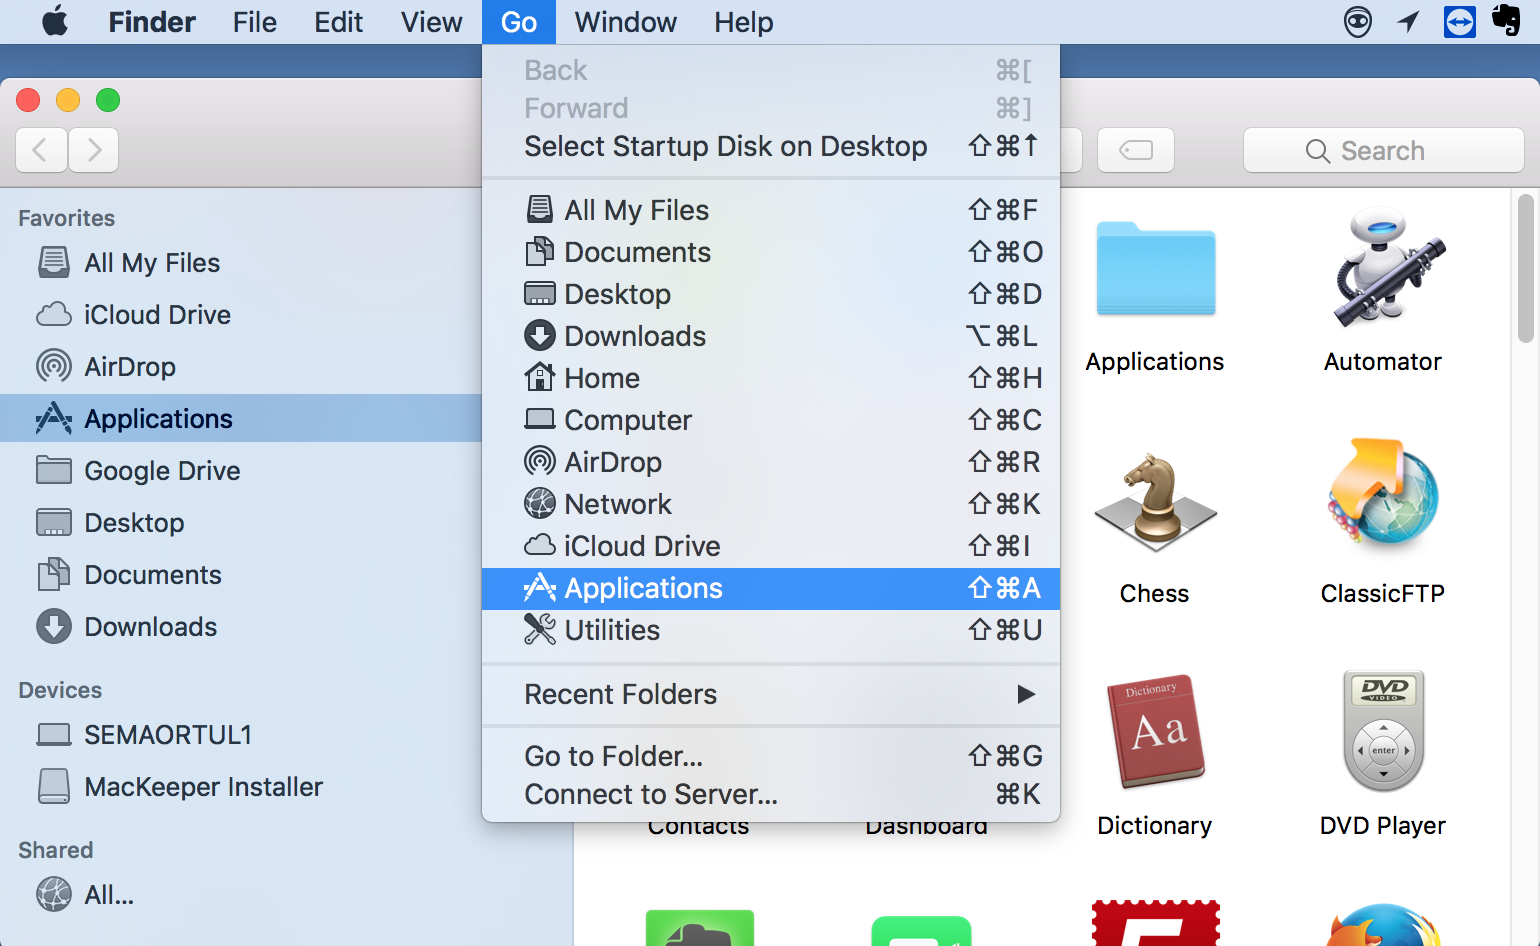Close the open Go menu
Viewport: 1540px width, 946px height.
tap(519, 22)
